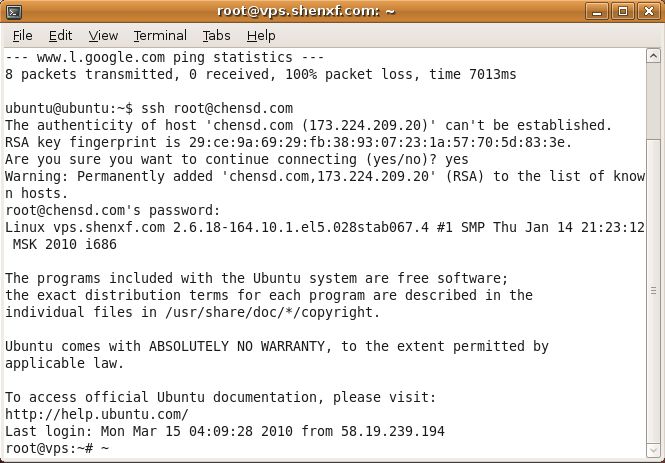Close the terminal window

click(x=648, y=11)
